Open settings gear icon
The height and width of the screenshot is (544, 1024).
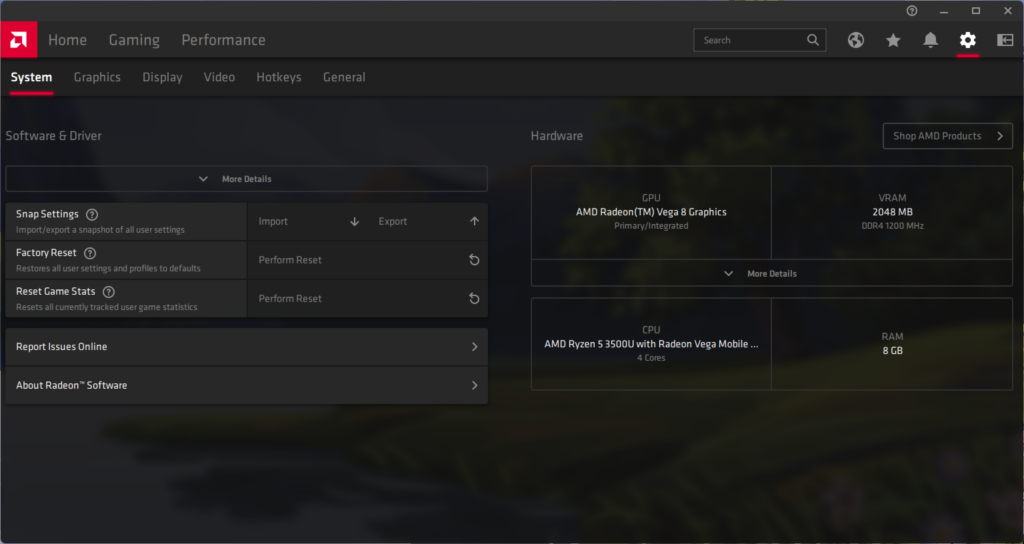pyautogui.click(x=967, y=40)
